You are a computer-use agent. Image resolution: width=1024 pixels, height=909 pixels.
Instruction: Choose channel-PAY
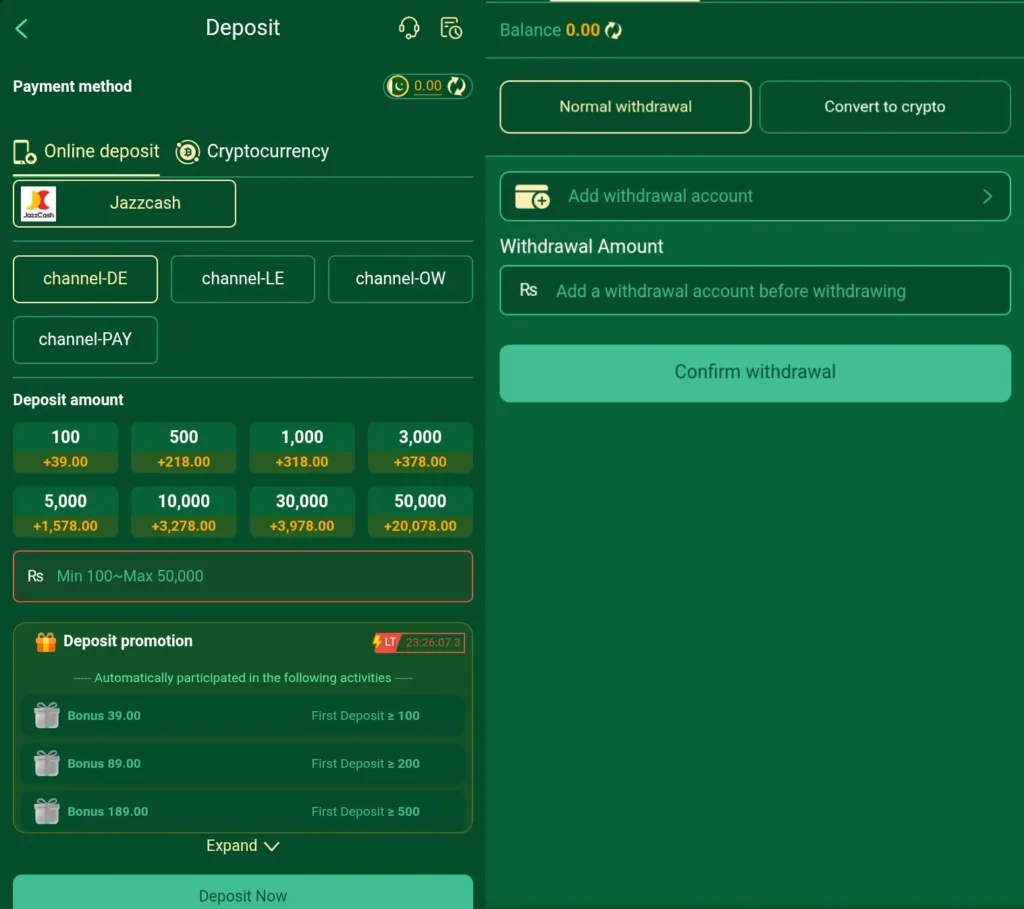(x=85, y=340)
